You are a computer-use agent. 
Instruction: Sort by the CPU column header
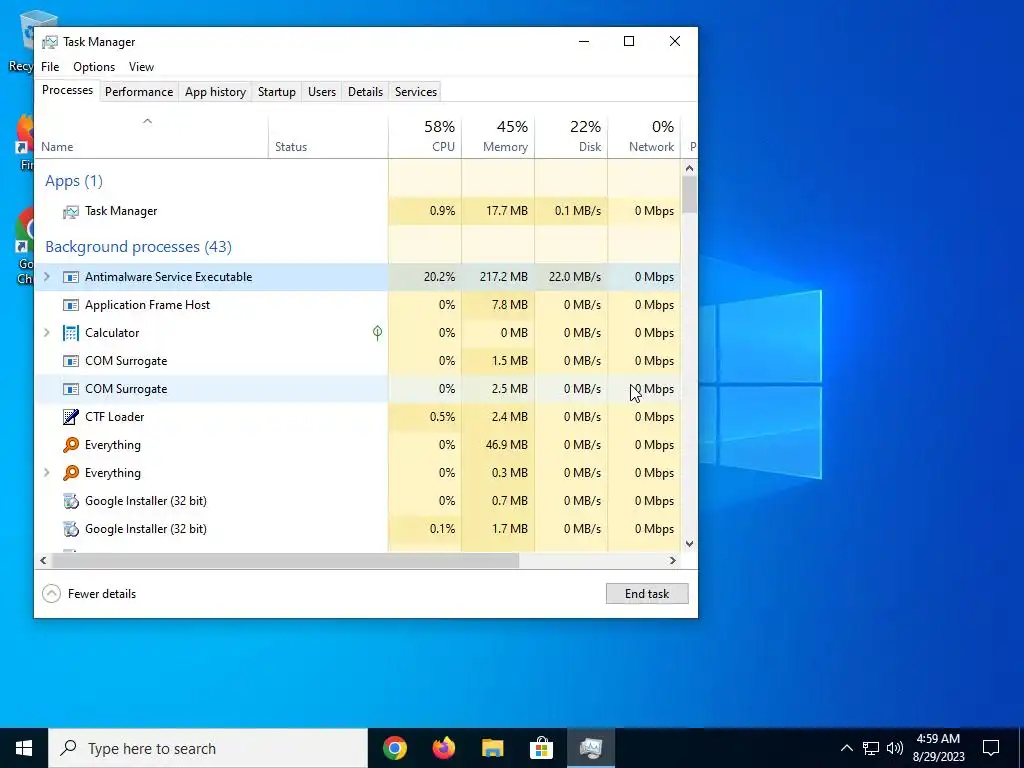[x=425, y=137]
